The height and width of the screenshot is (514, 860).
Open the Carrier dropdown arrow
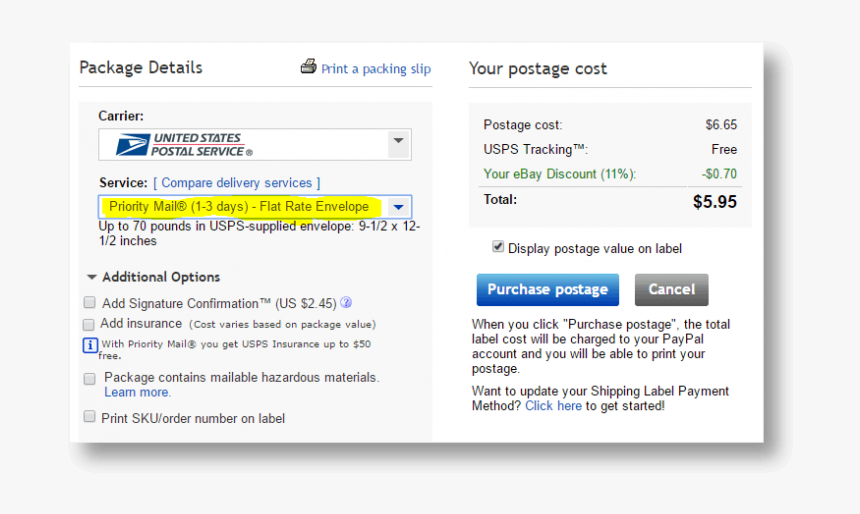398,142
